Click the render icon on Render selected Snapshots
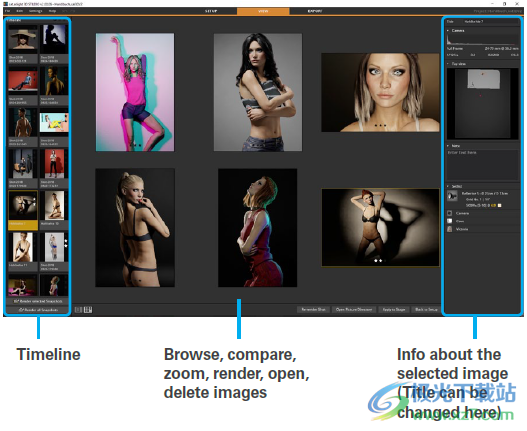527x431 pixels. (x=16, y=301)
